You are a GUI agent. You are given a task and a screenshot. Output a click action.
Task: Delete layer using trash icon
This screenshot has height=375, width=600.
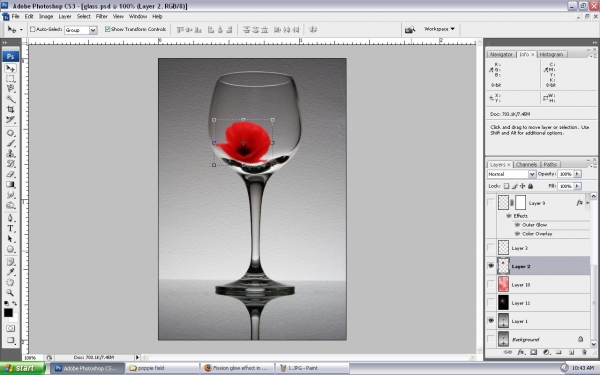point(584,352)
